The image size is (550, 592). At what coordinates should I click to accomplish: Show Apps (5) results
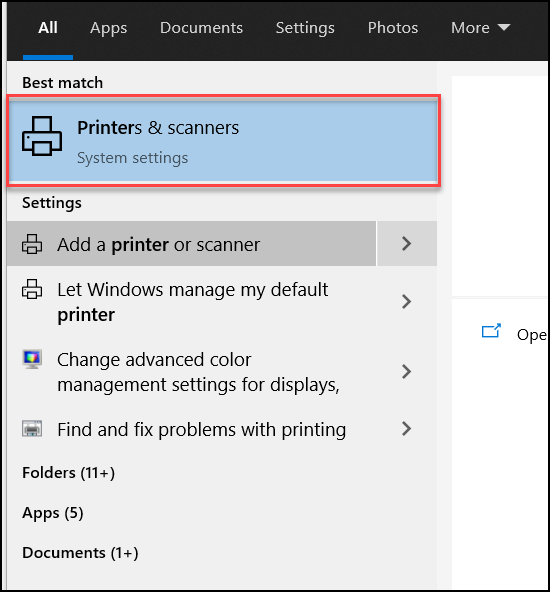52,513
